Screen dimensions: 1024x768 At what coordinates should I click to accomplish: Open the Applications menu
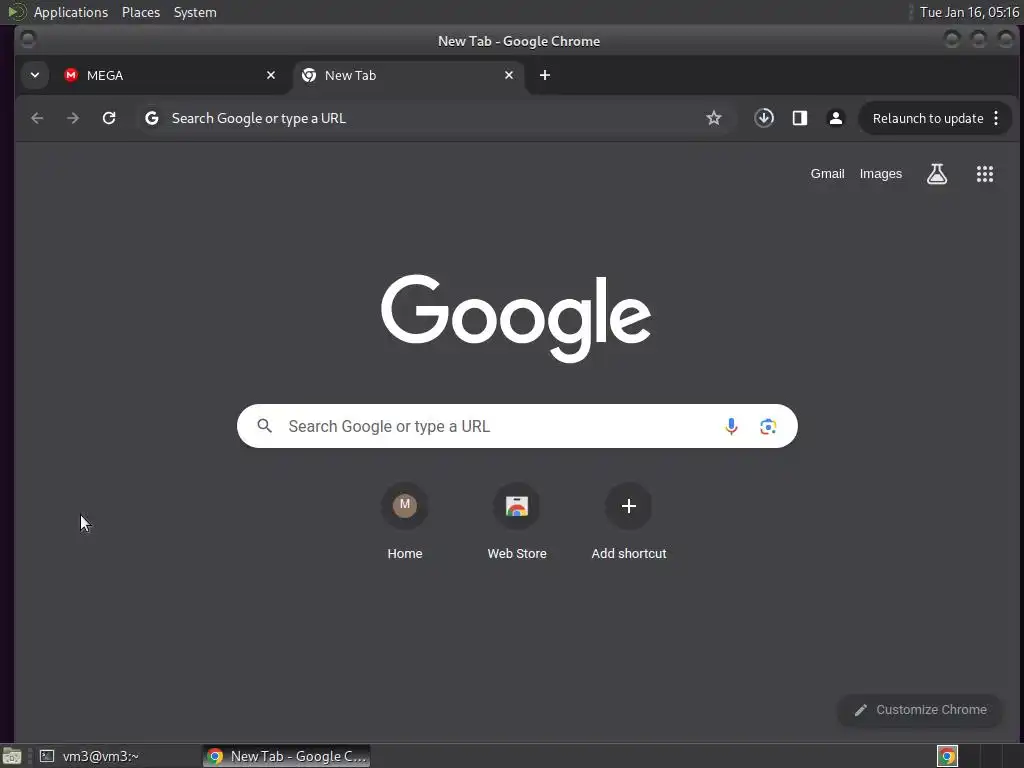71,12
